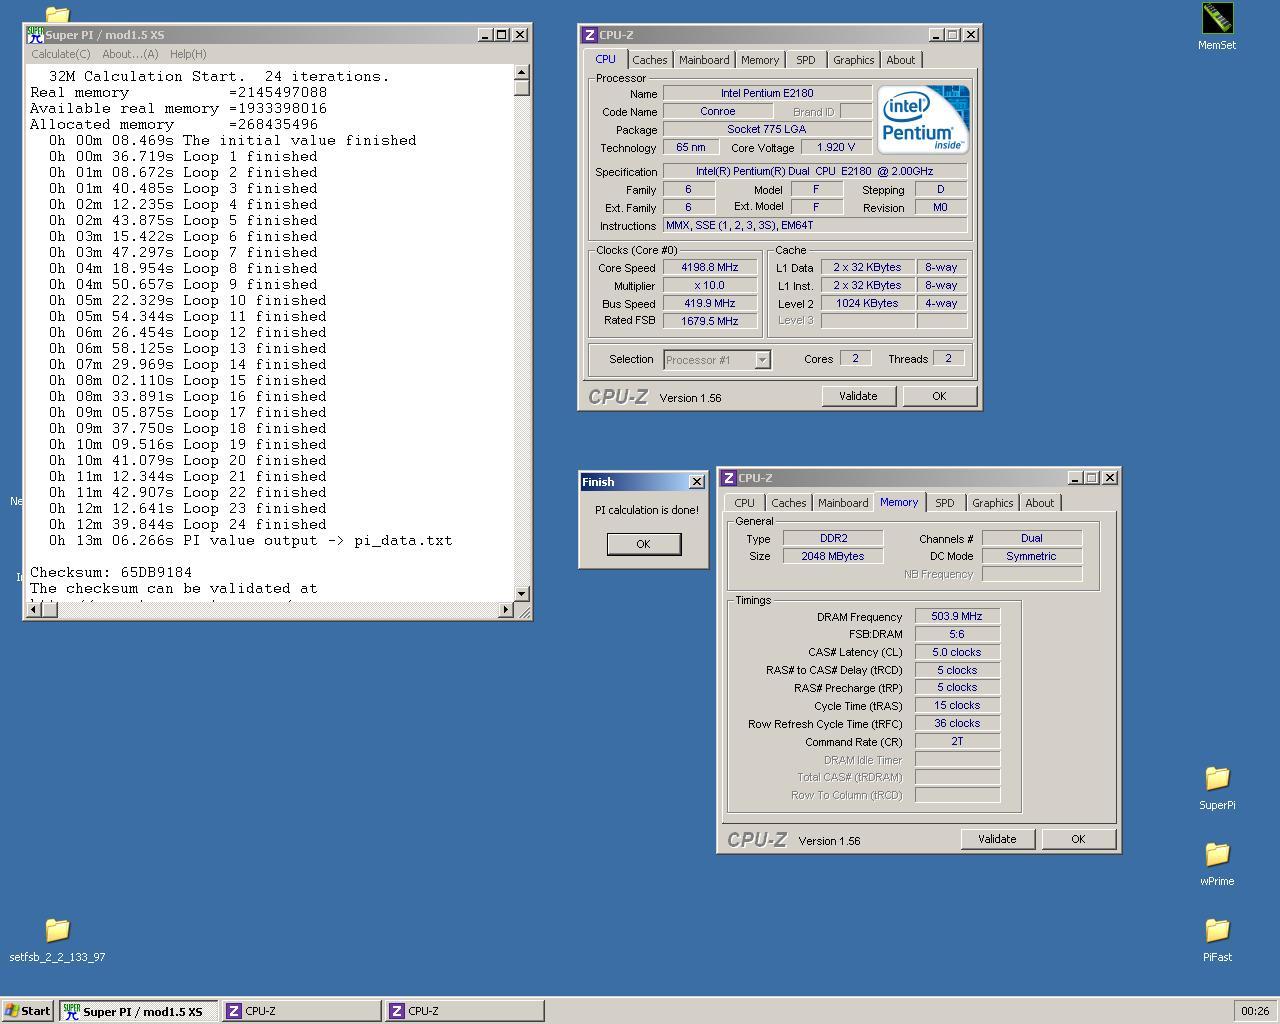Click the PI calculation is done! message
Viewport: 1280px width, 1024px height.
pos(647,510)
